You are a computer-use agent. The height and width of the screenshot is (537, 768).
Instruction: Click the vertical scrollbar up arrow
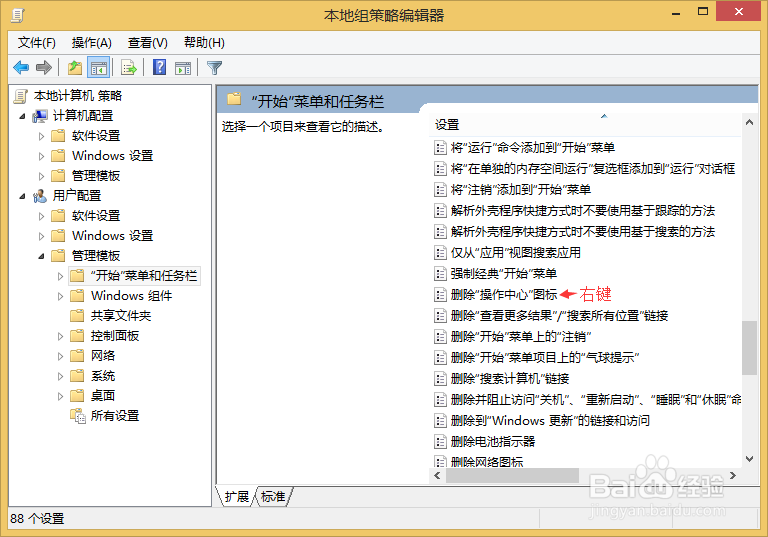click(x=749, y=122)
